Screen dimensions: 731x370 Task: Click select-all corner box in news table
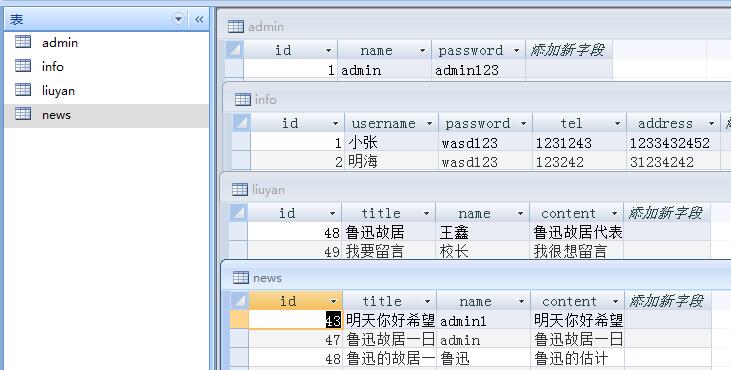(x=240, y=301)
